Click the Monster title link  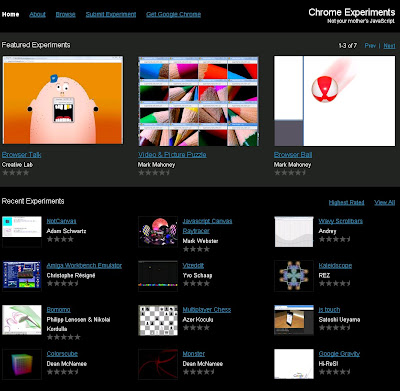coord(194,354)
